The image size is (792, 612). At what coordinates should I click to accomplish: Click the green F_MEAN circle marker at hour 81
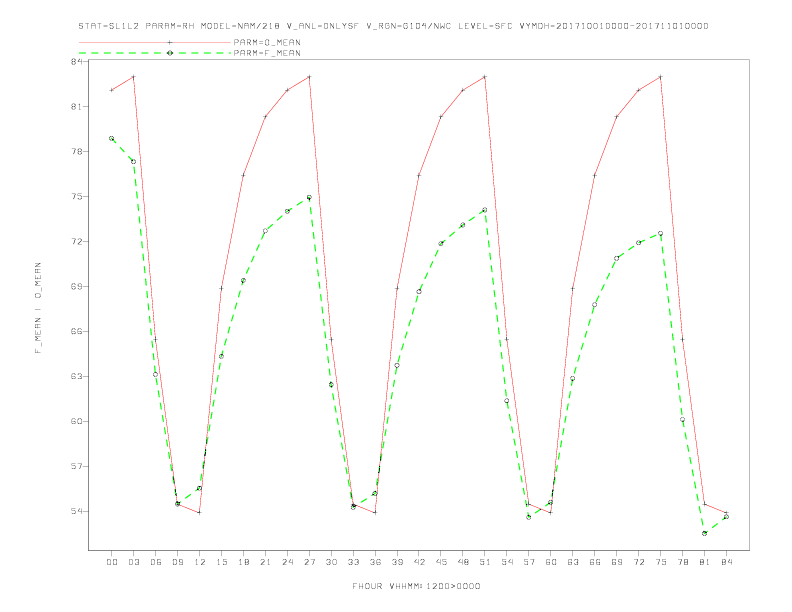[x=705, y=533]
